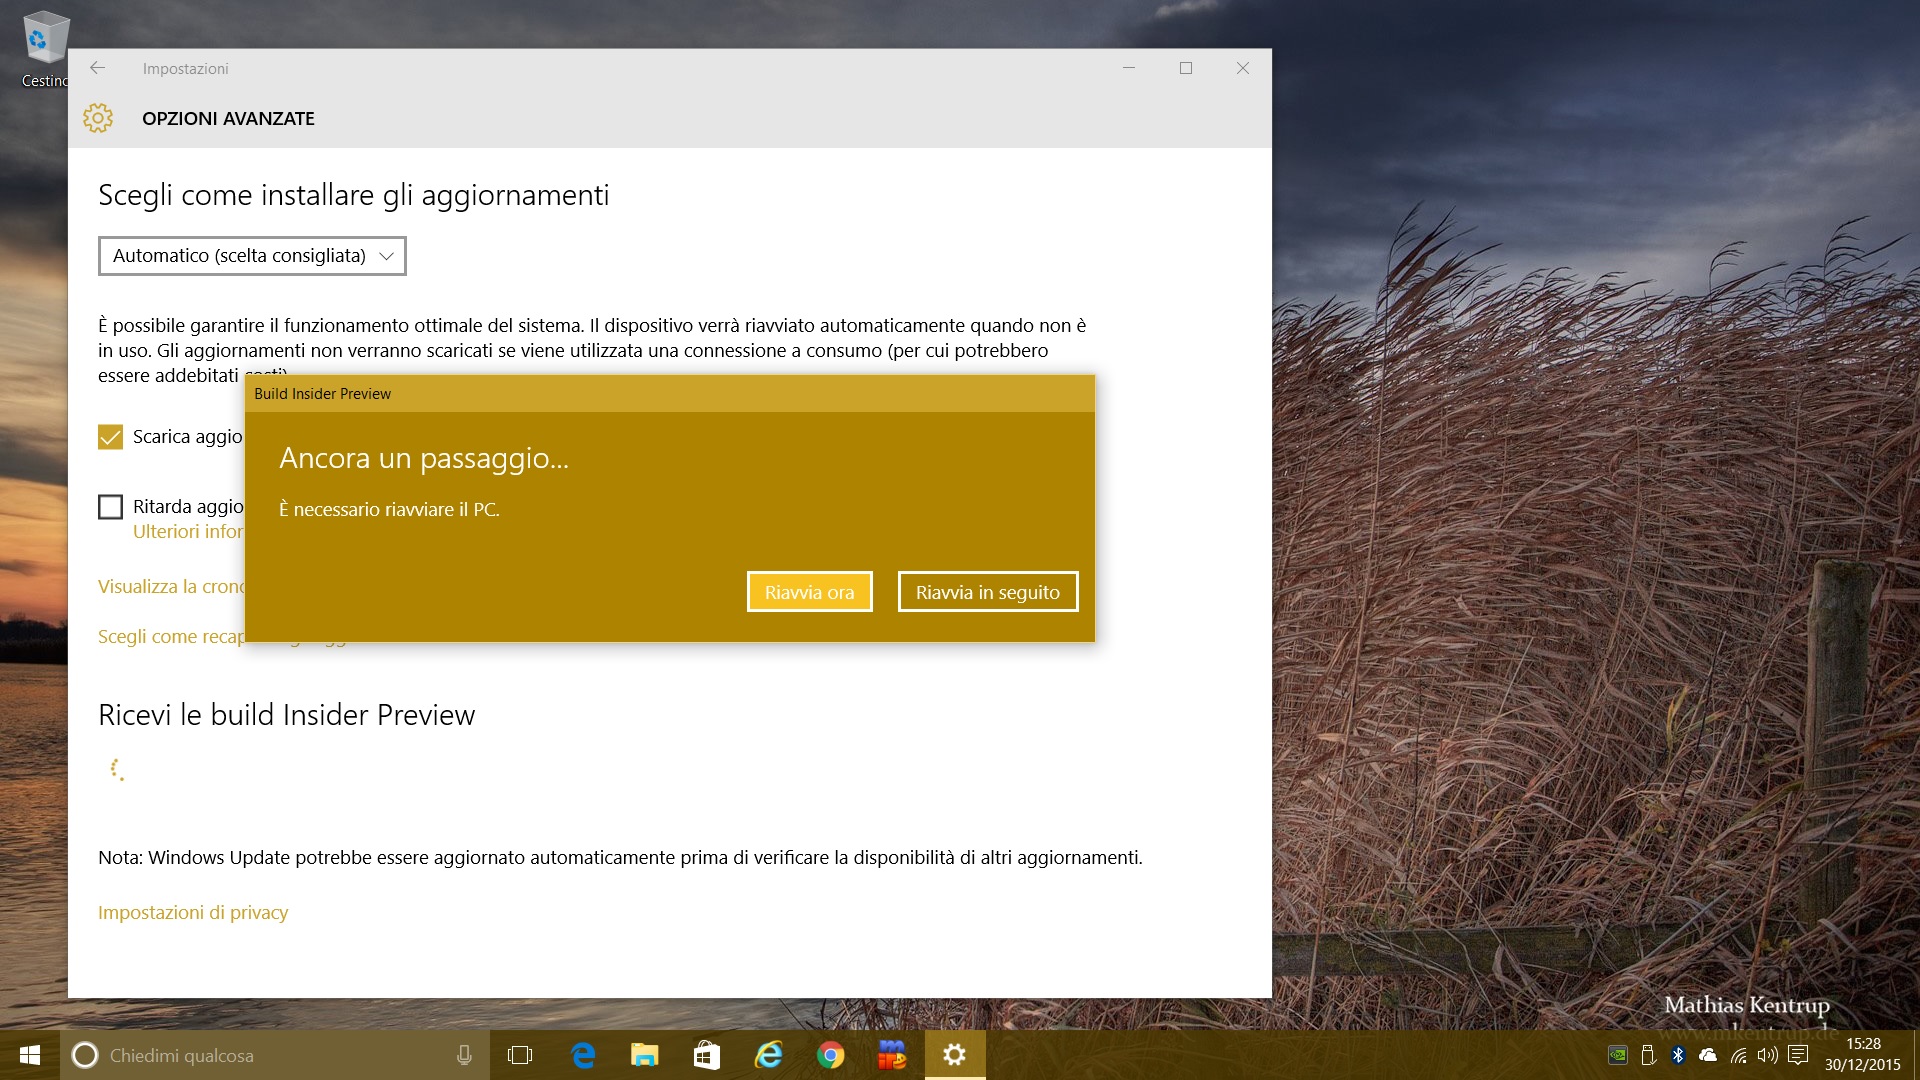
Task: Click the Settings gear in taskbar
Action: coord(955,1055)
